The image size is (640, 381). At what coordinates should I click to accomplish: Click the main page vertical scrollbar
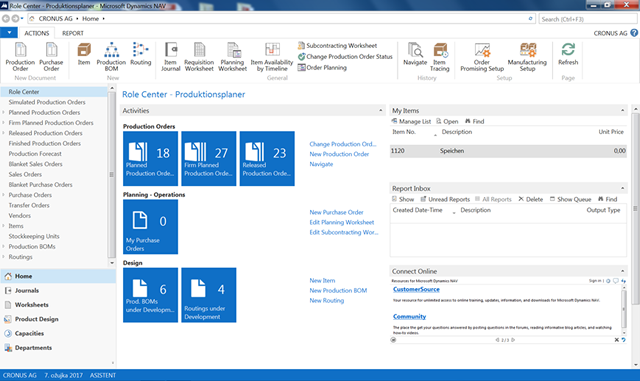tap(635, 208)
